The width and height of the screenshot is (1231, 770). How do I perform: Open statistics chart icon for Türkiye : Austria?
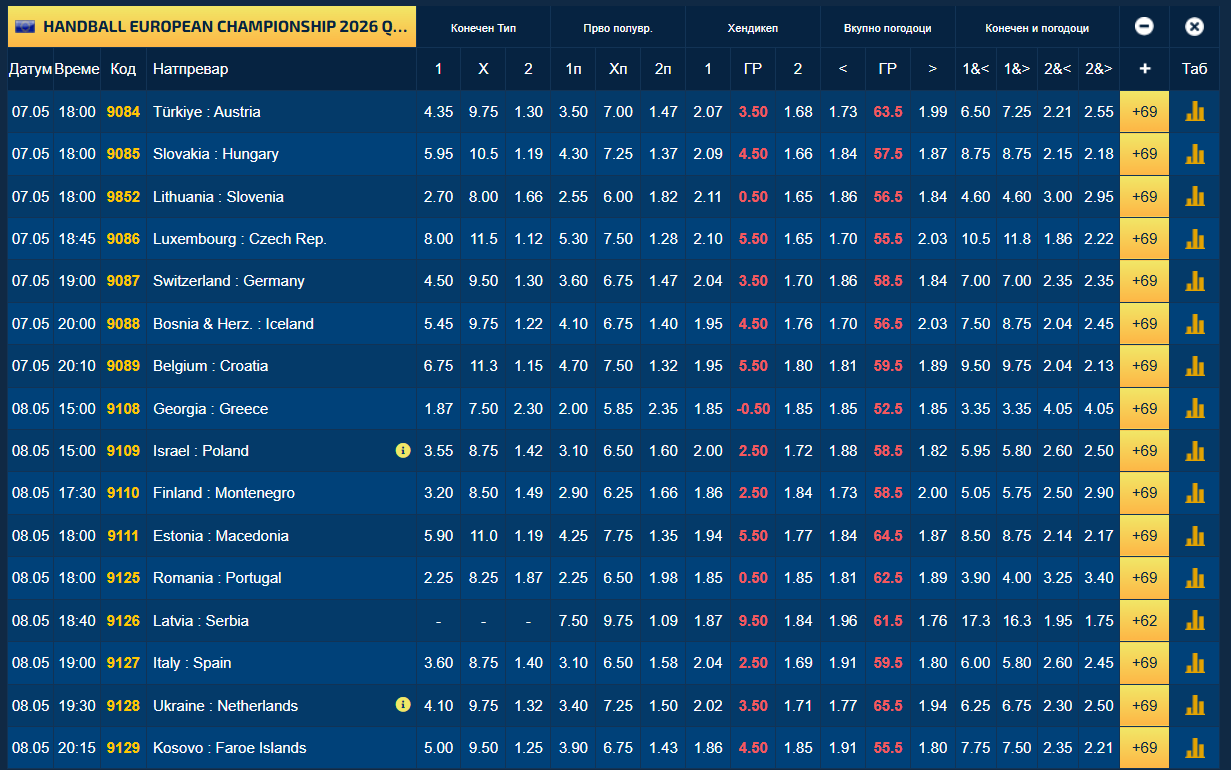point(1194,112)
